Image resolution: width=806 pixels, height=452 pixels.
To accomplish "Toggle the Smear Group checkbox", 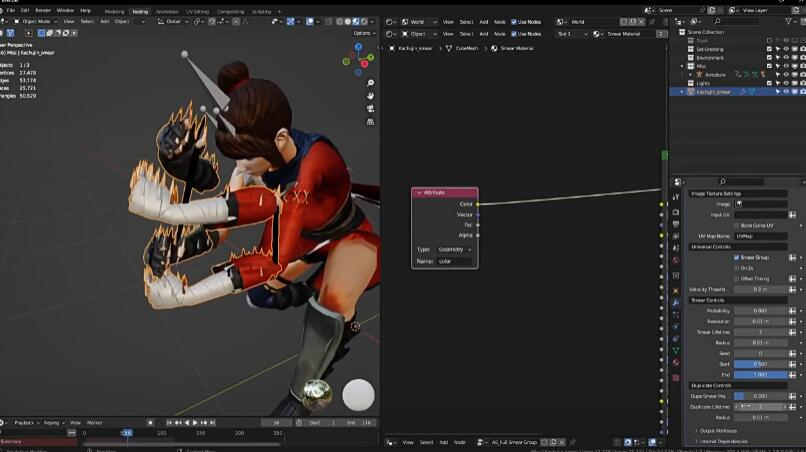I will point(736,257).
